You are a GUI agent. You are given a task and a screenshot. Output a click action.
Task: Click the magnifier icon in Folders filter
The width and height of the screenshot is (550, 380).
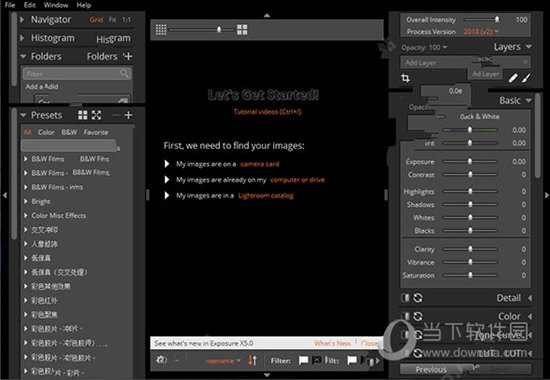click(x=124, y=74)
